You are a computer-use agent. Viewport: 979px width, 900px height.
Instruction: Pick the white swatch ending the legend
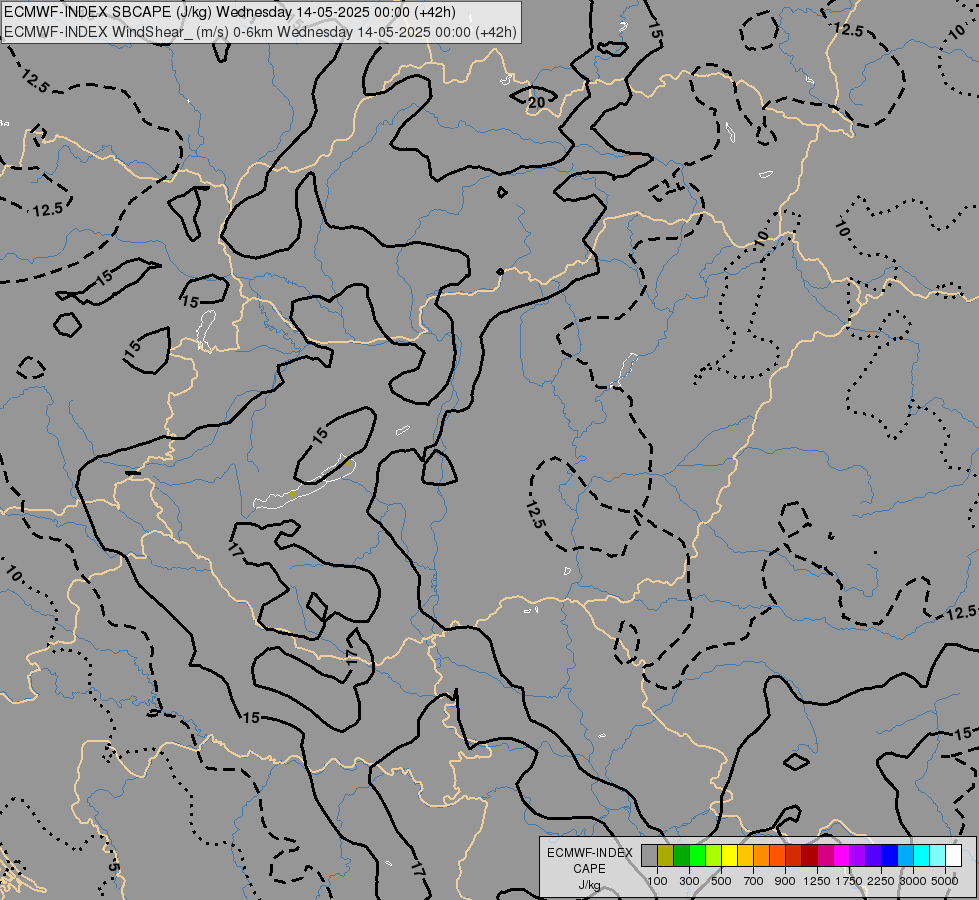pos(953,856)
